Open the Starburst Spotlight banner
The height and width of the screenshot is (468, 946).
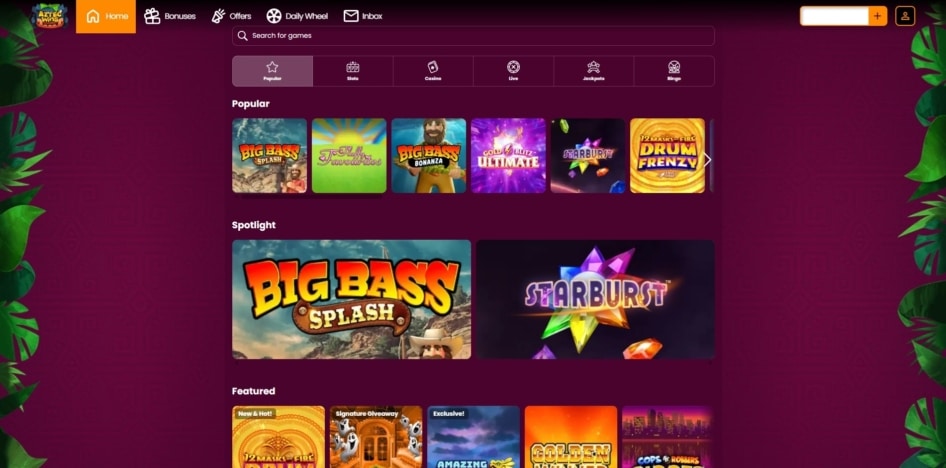click(595, 300)
